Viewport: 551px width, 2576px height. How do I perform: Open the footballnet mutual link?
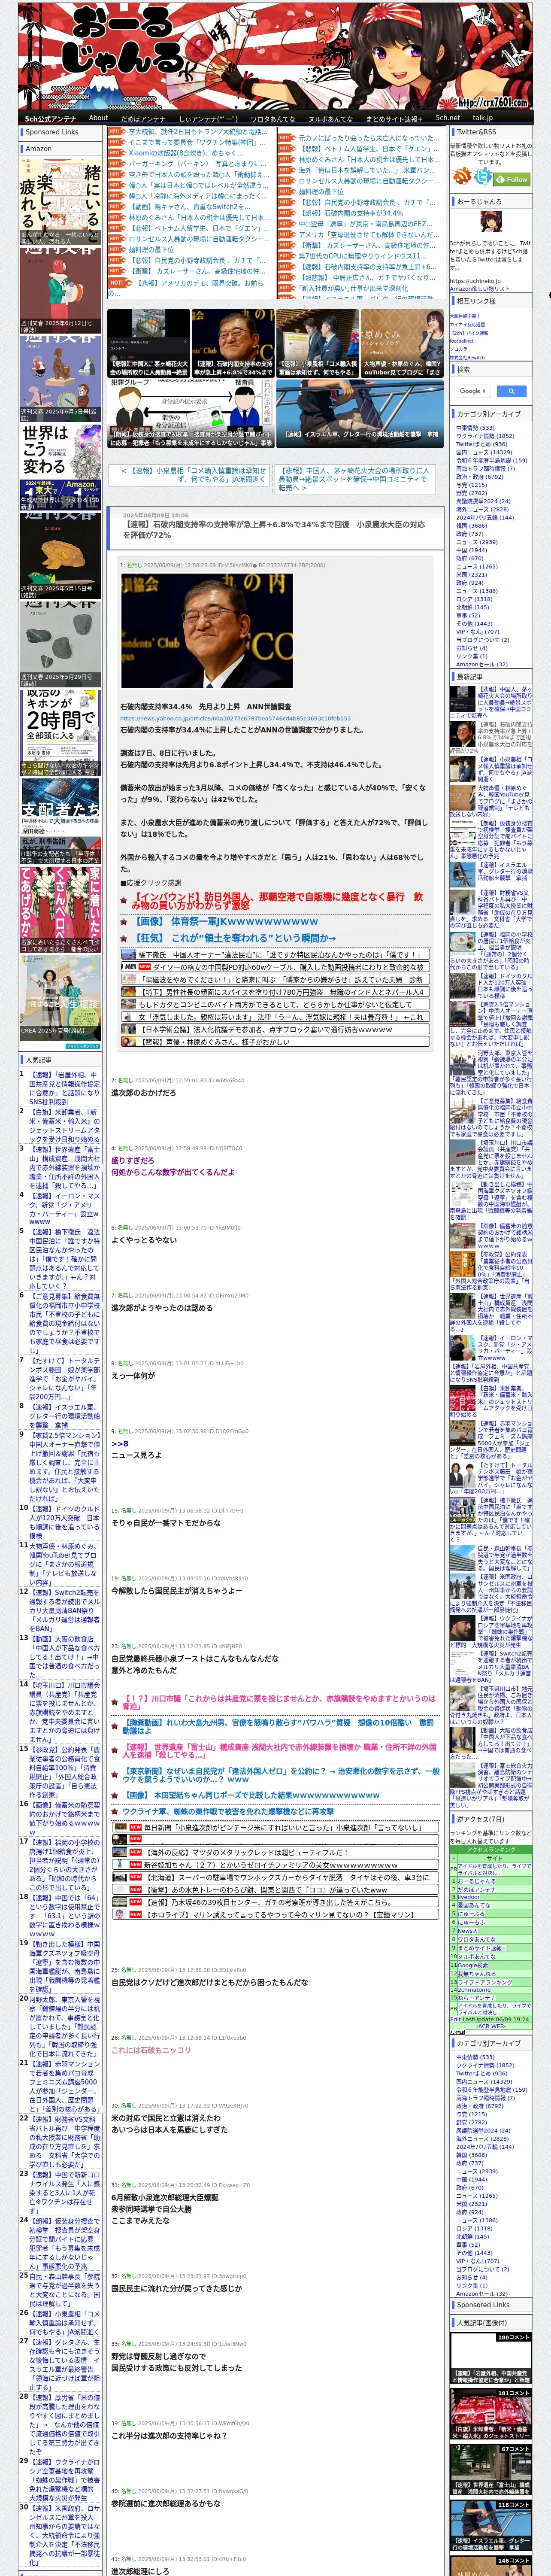click(x=462, y=340)
